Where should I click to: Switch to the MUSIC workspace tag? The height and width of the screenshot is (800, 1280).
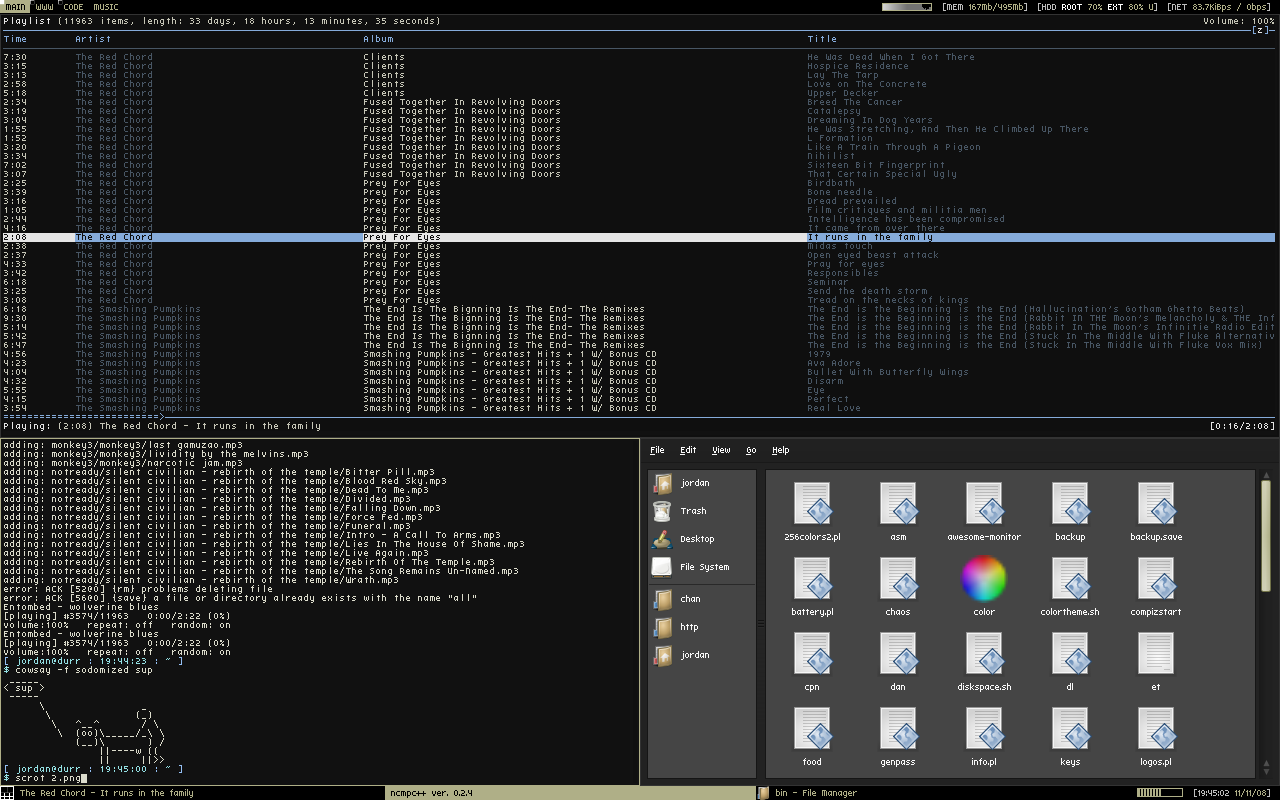105,7
